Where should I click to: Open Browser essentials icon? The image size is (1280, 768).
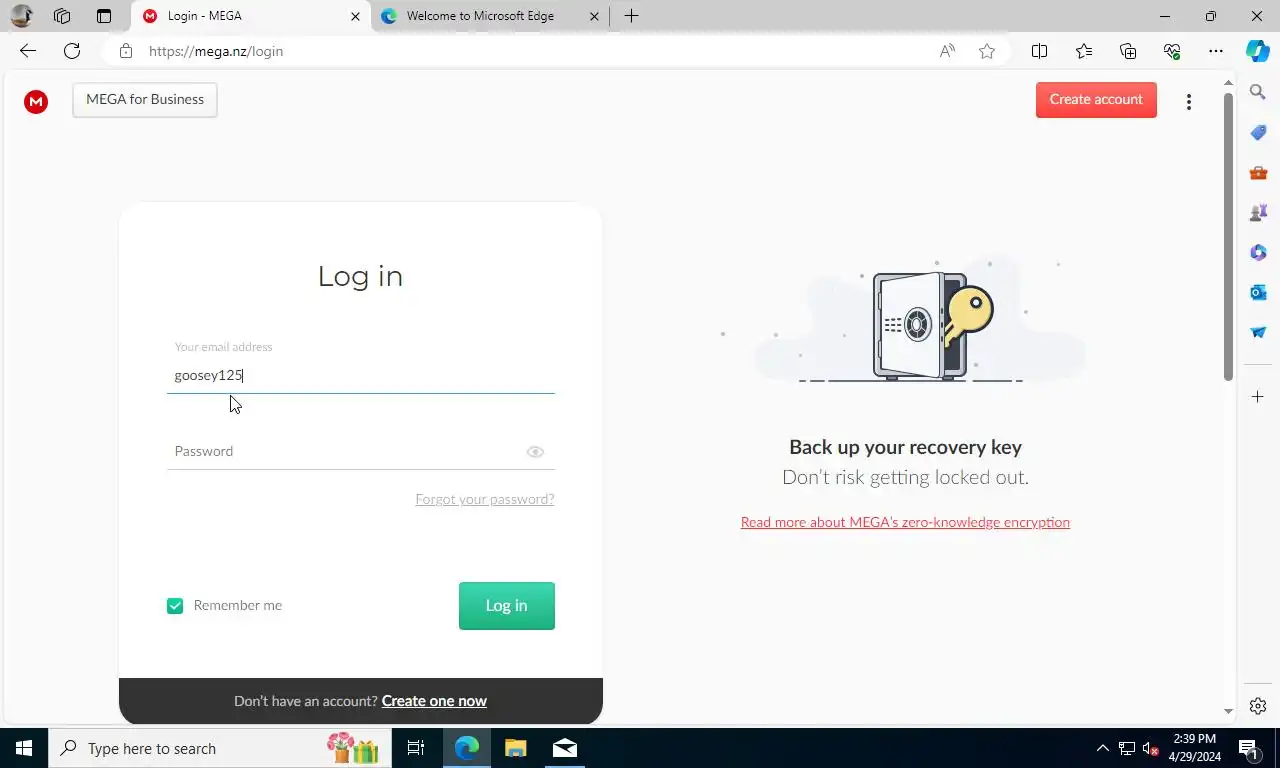[x=1172, y=51]
